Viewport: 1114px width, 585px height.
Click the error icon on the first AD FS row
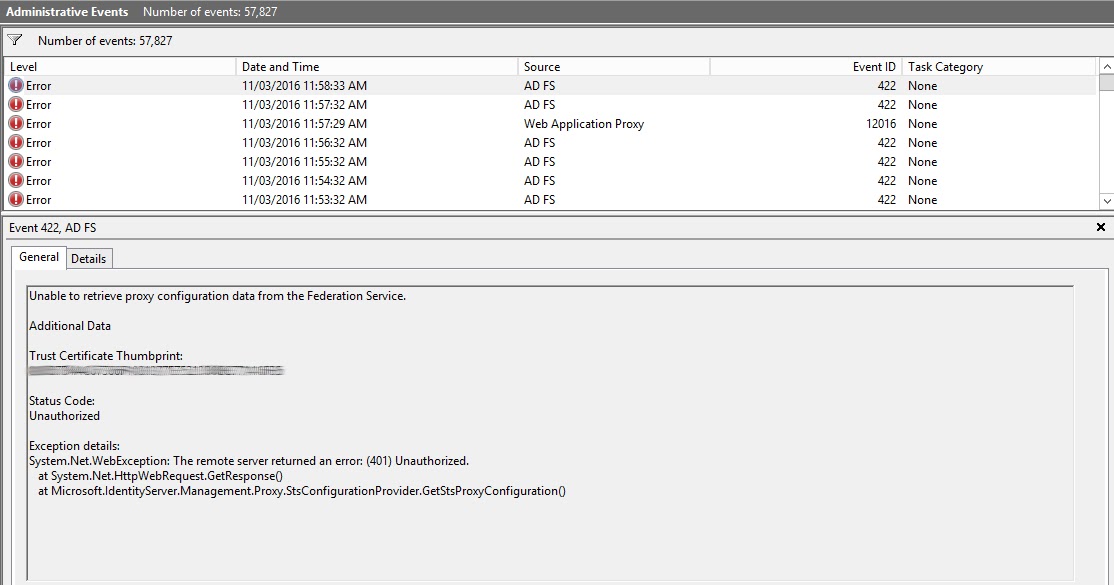(13, 85)
